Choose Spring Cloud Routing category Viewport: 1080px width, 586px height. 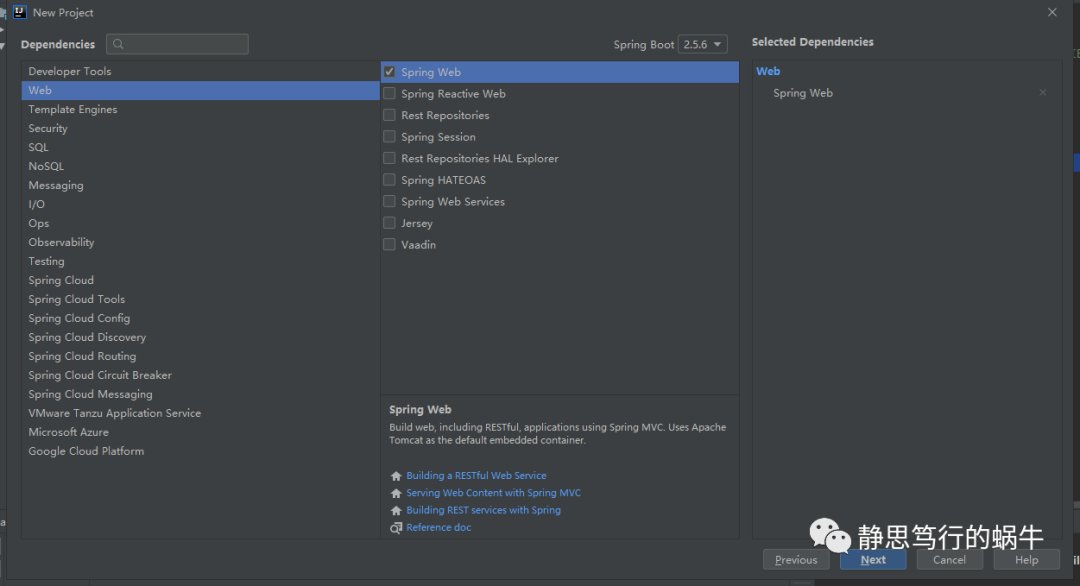click(200, 356)
